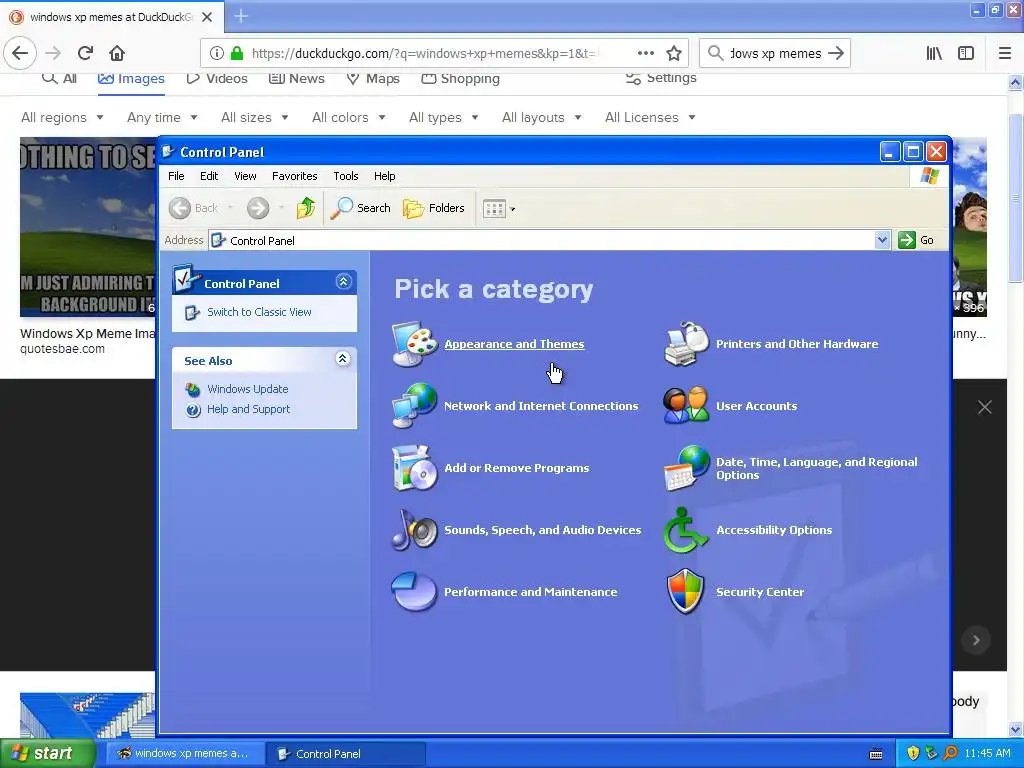Click the Back button in Control Panel
The height and width of the screenshot is (768, 1024).
194,208
